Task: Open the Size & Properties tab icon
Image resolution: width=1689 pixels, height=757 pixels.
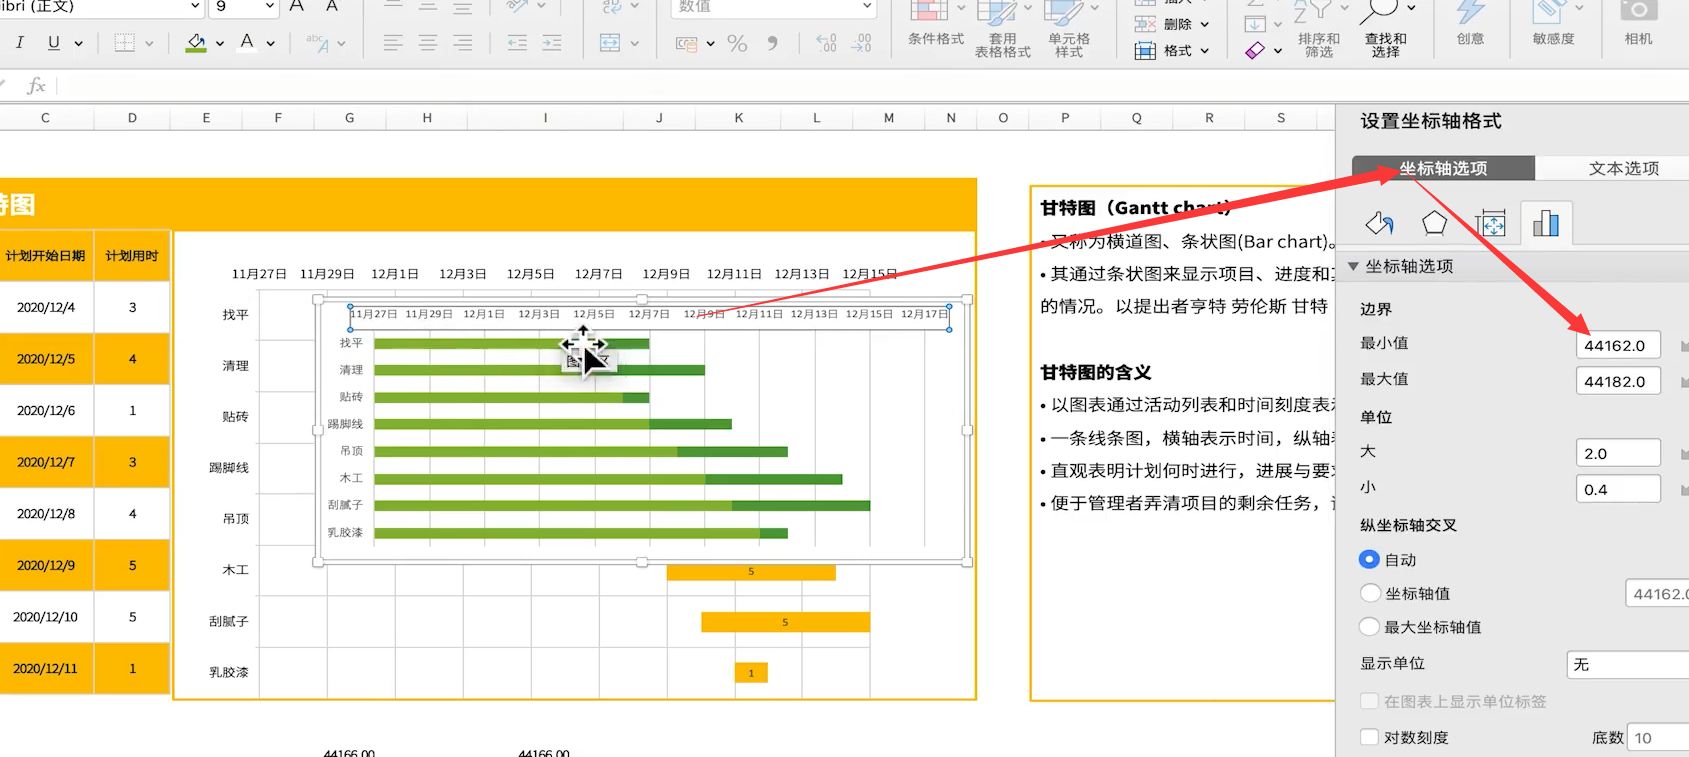Action: point(1490,223)
